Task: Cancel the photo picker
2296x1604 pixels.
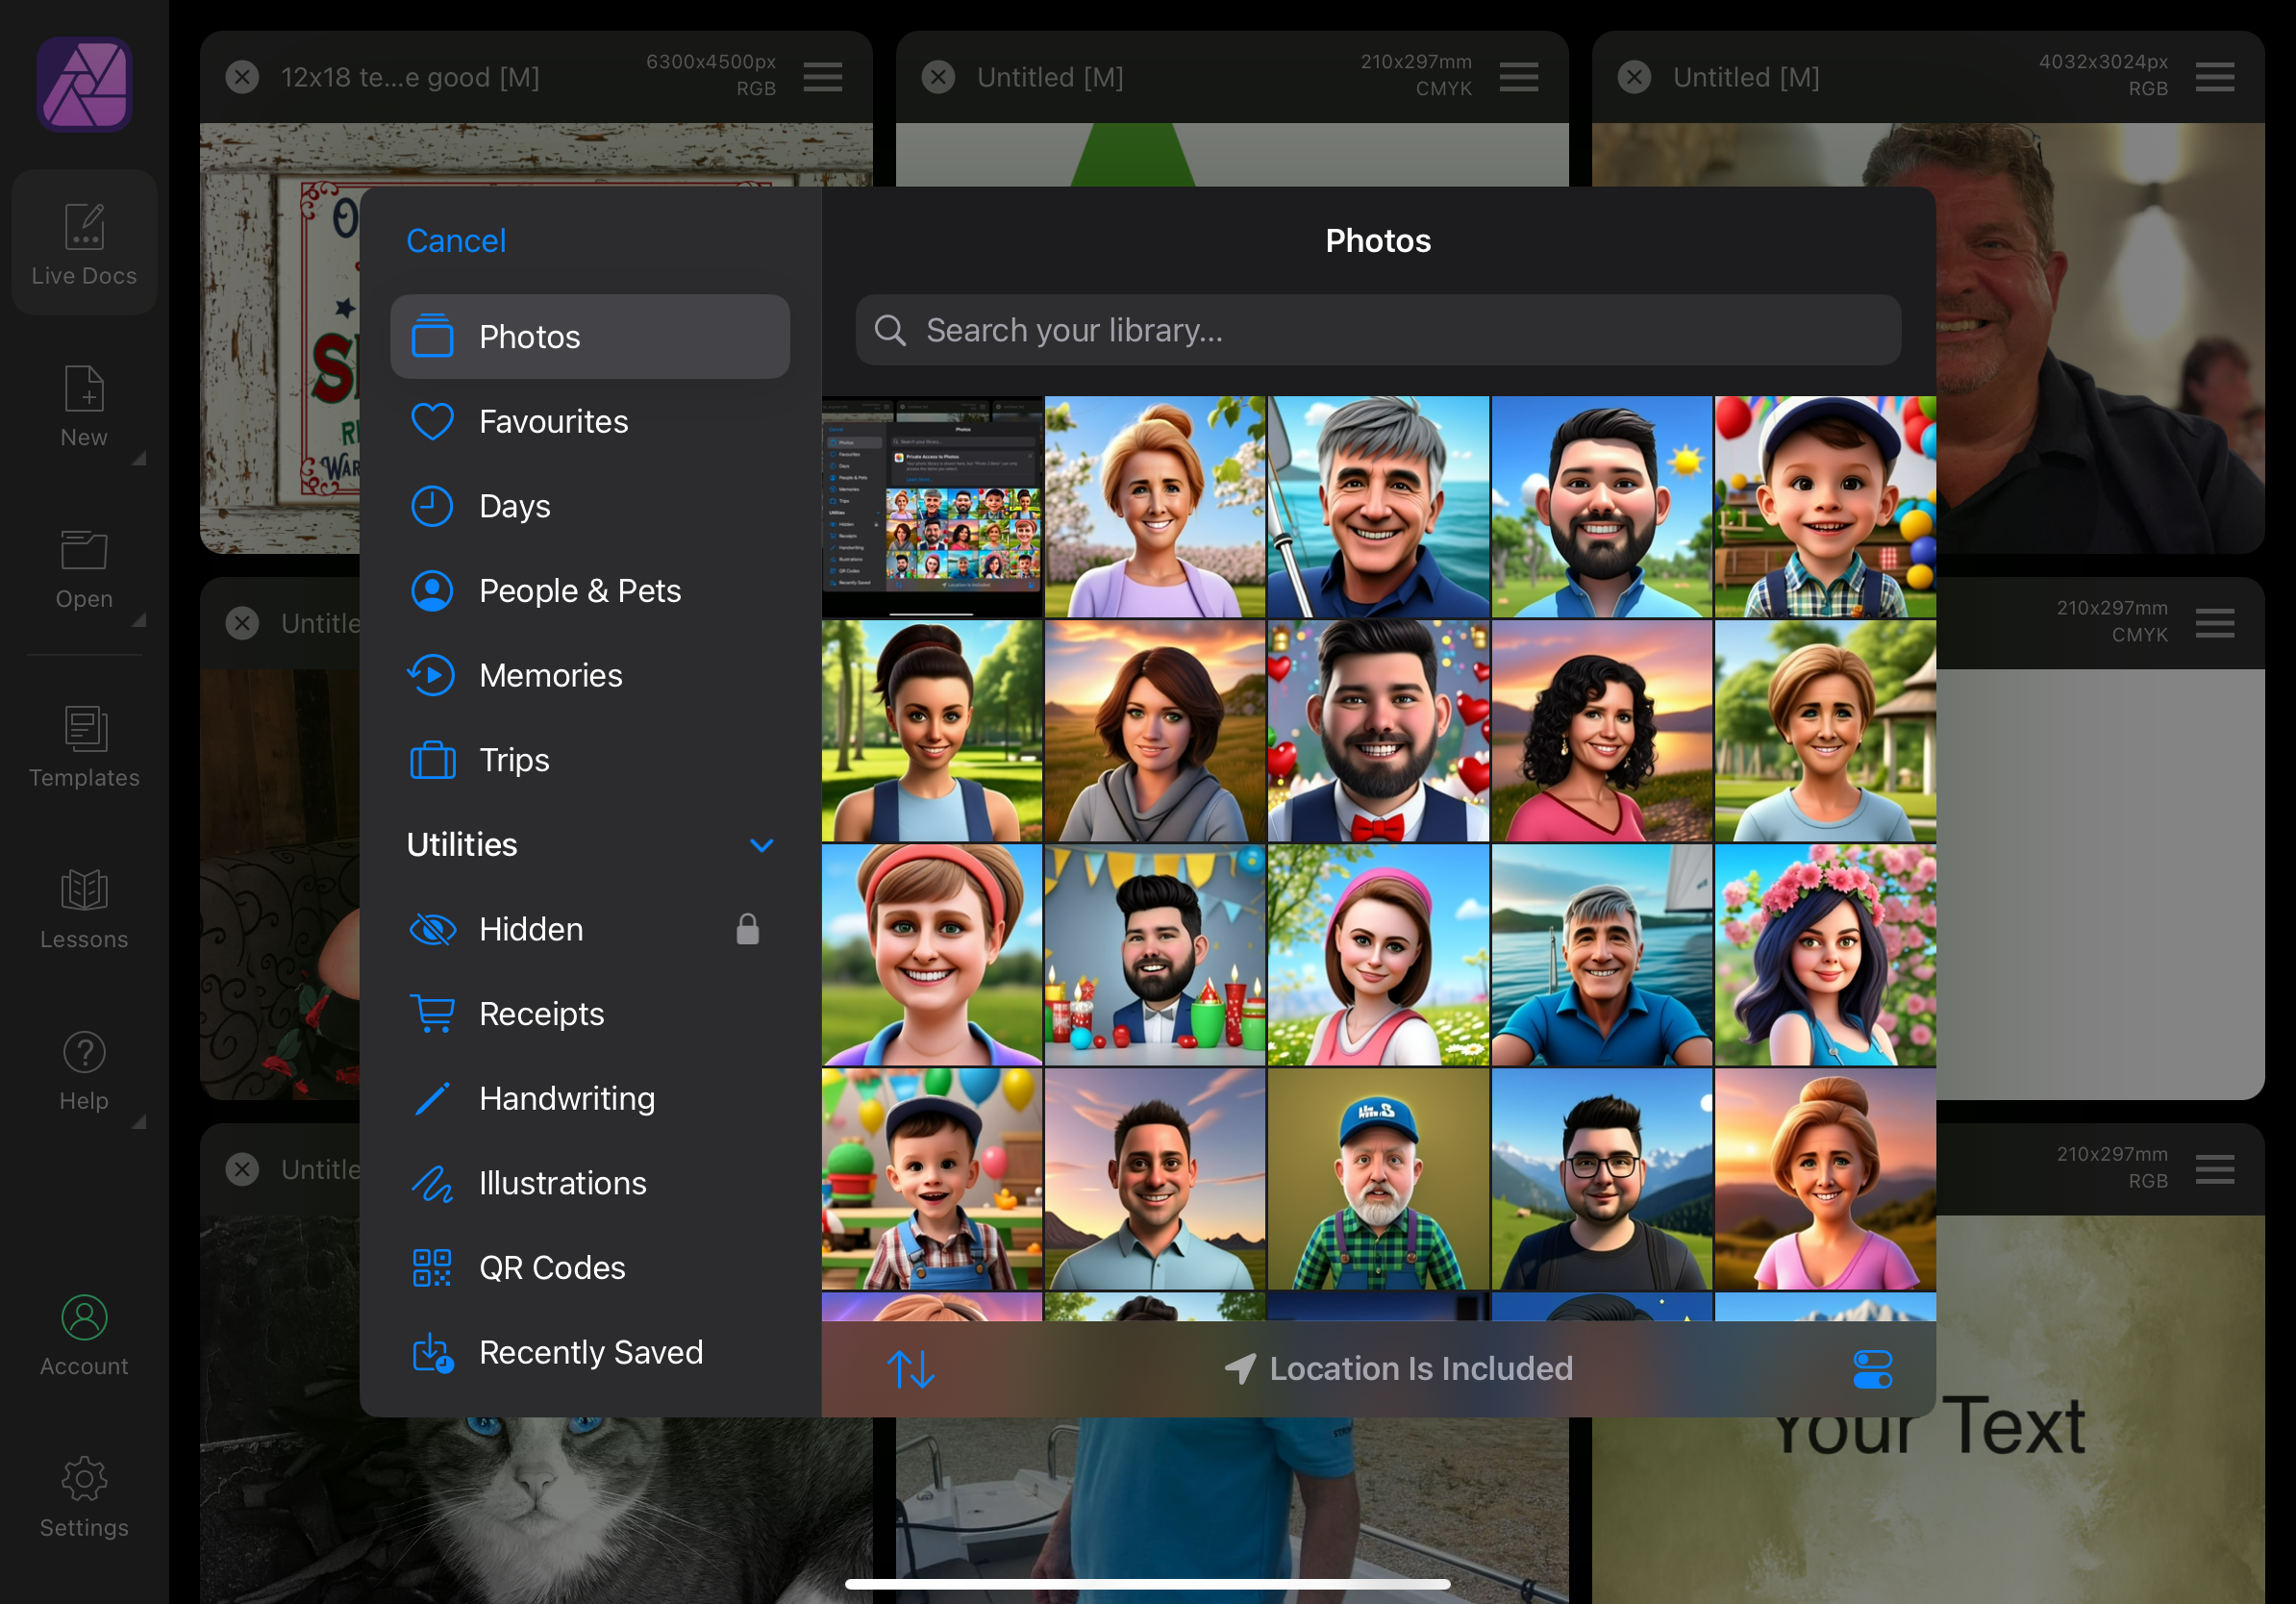Action: [456, 241]
